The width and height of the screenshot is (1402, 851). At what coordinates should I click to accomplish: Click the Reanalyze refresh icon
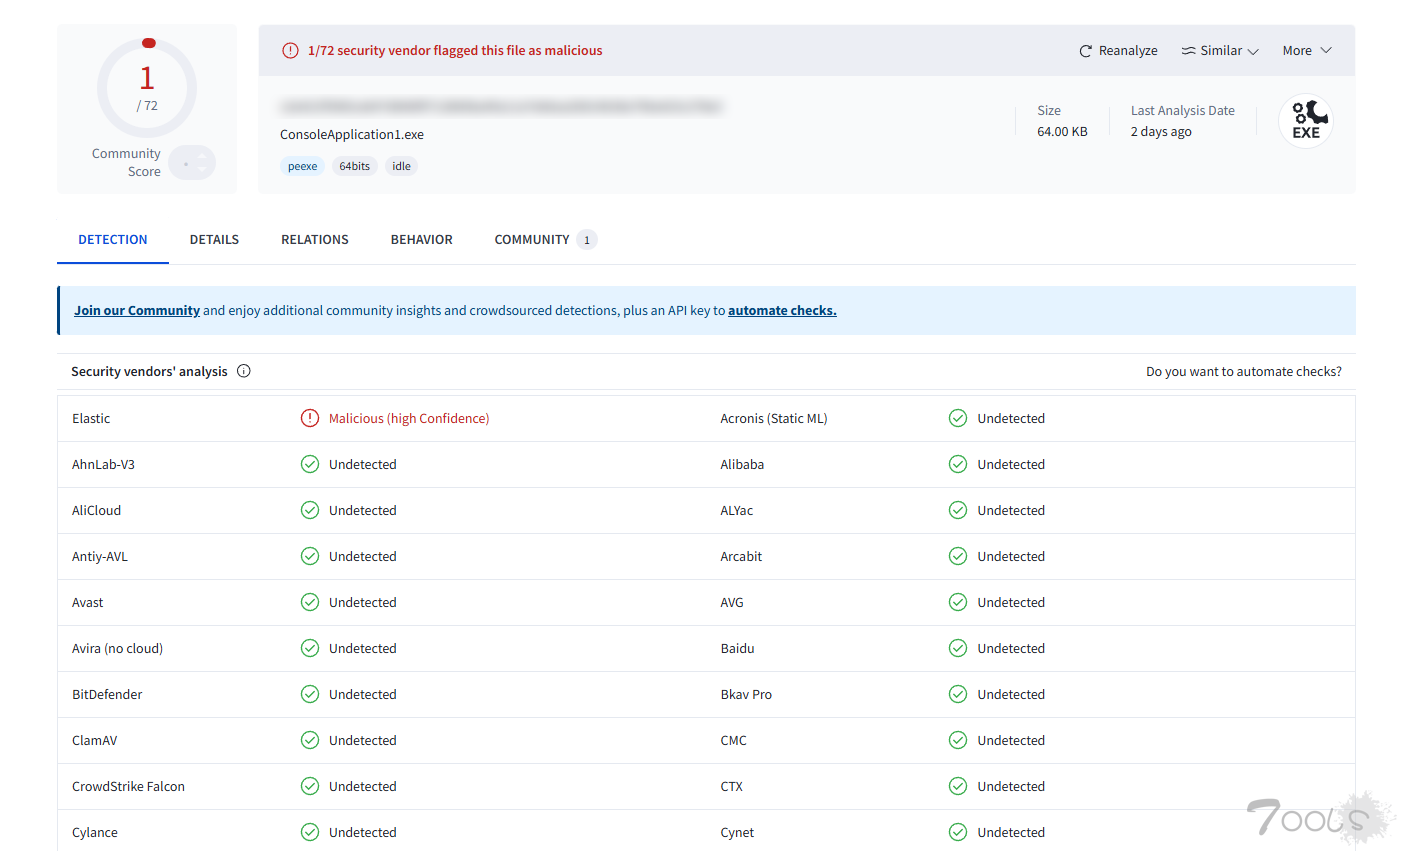1085,51
